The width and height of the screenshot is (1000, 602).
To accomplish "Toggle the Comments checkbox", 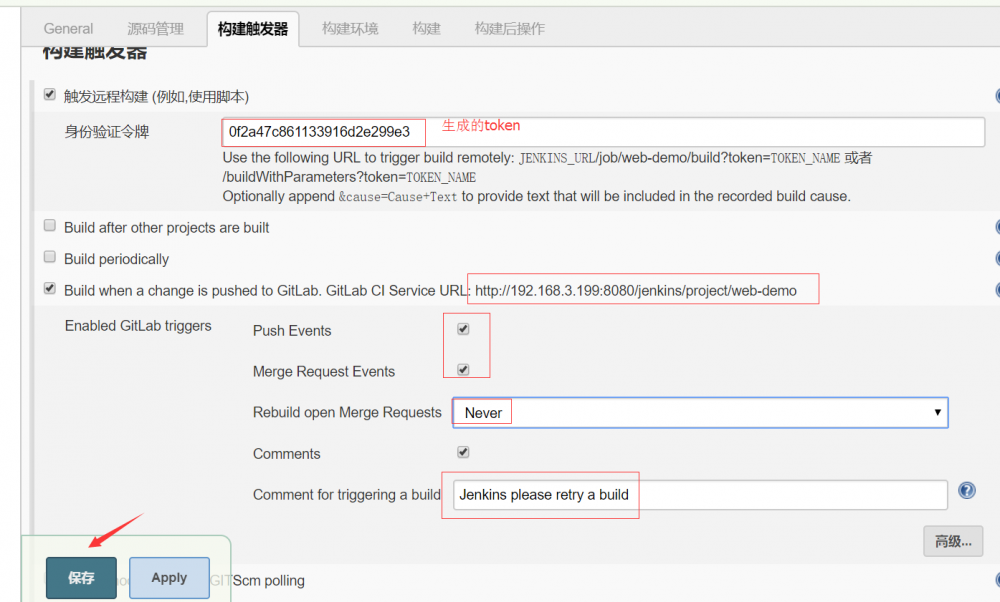I will [463, 452].
